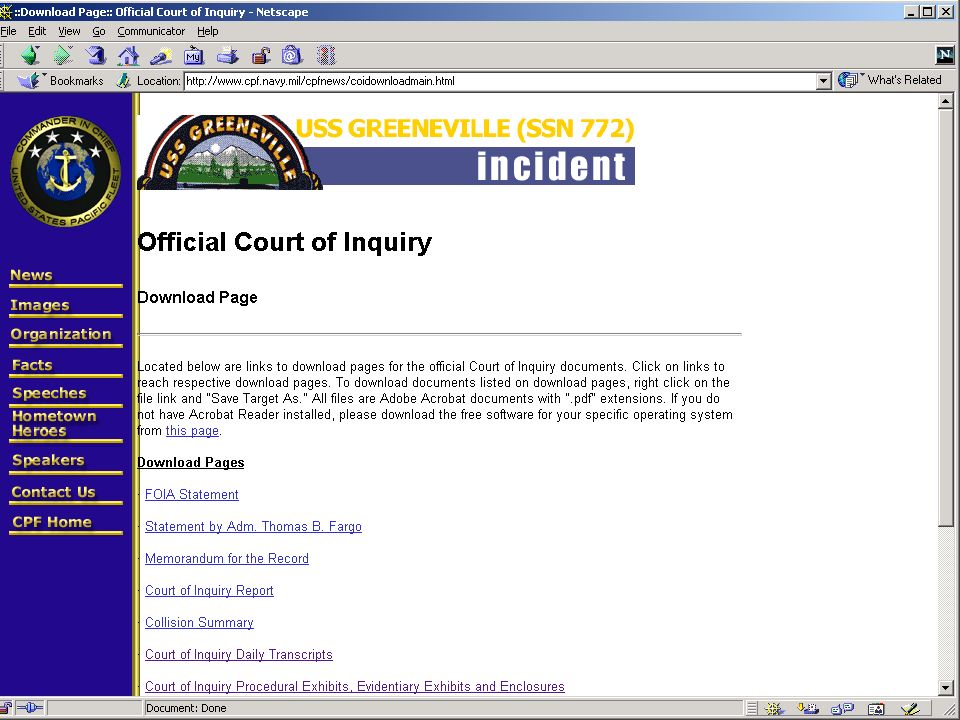Go to the Organization sidebar link

(x=61, y=334)
